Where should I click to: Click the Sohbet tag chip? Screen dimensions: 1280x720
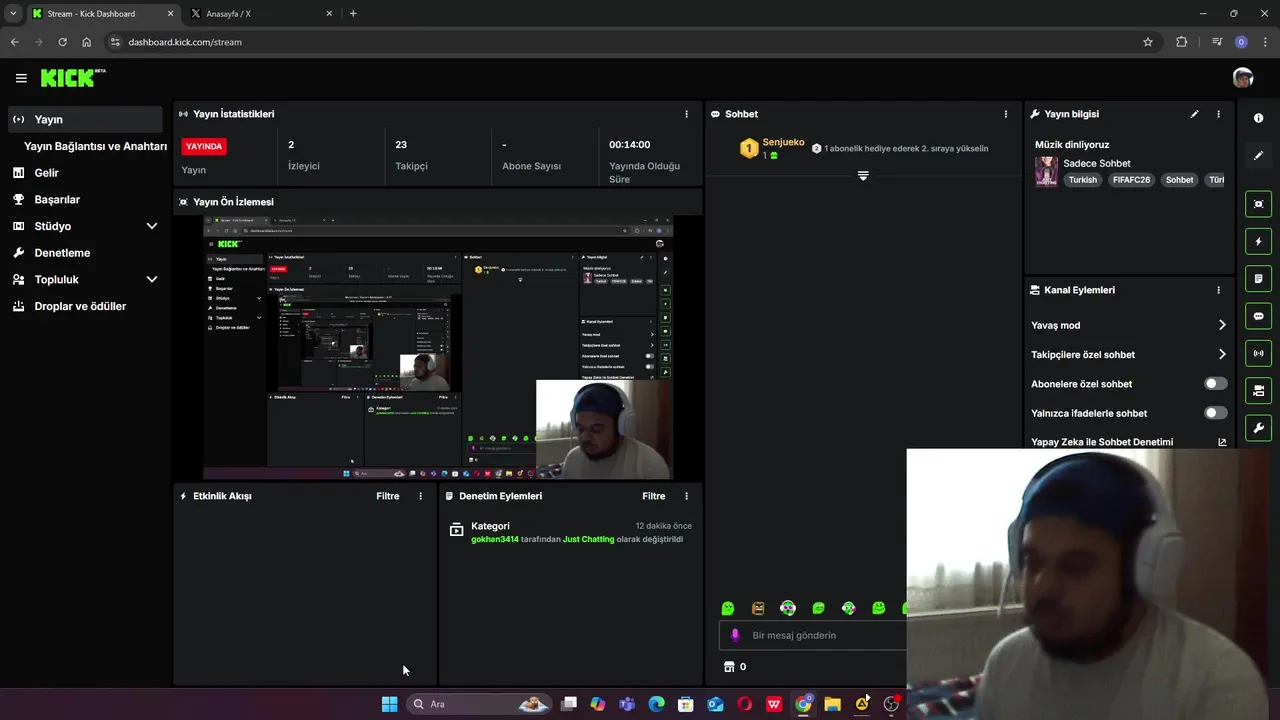pos(1180,180)
